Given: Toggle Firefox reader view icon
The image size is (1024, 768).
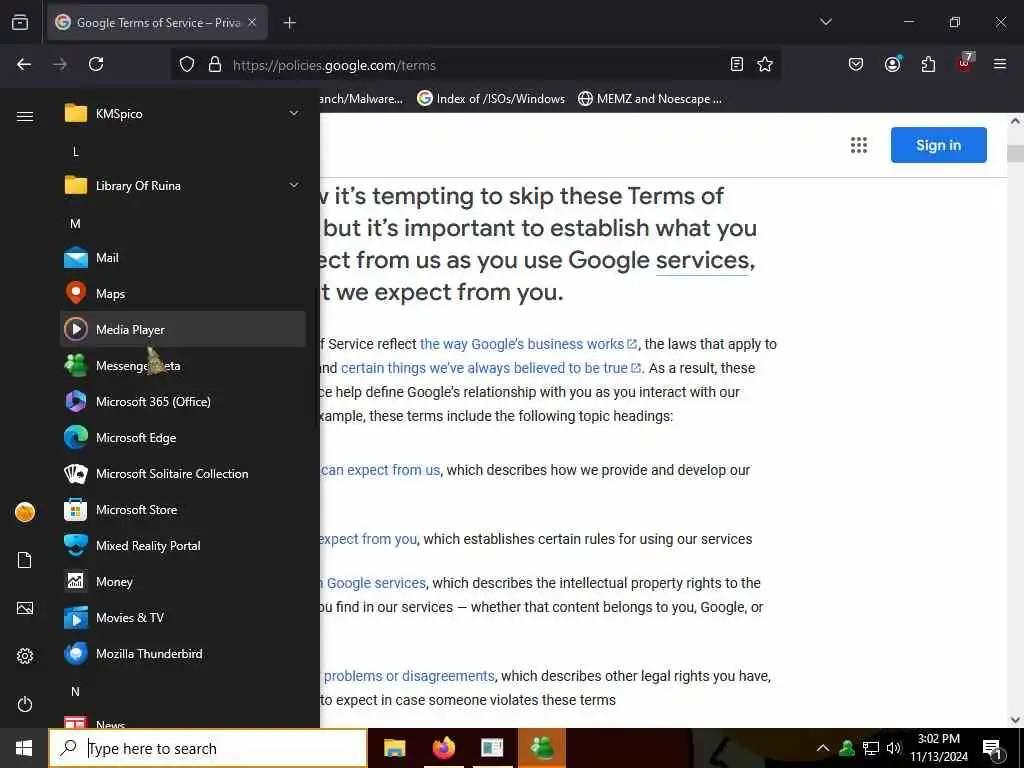Looking at the screenshot, I should 737,64.
